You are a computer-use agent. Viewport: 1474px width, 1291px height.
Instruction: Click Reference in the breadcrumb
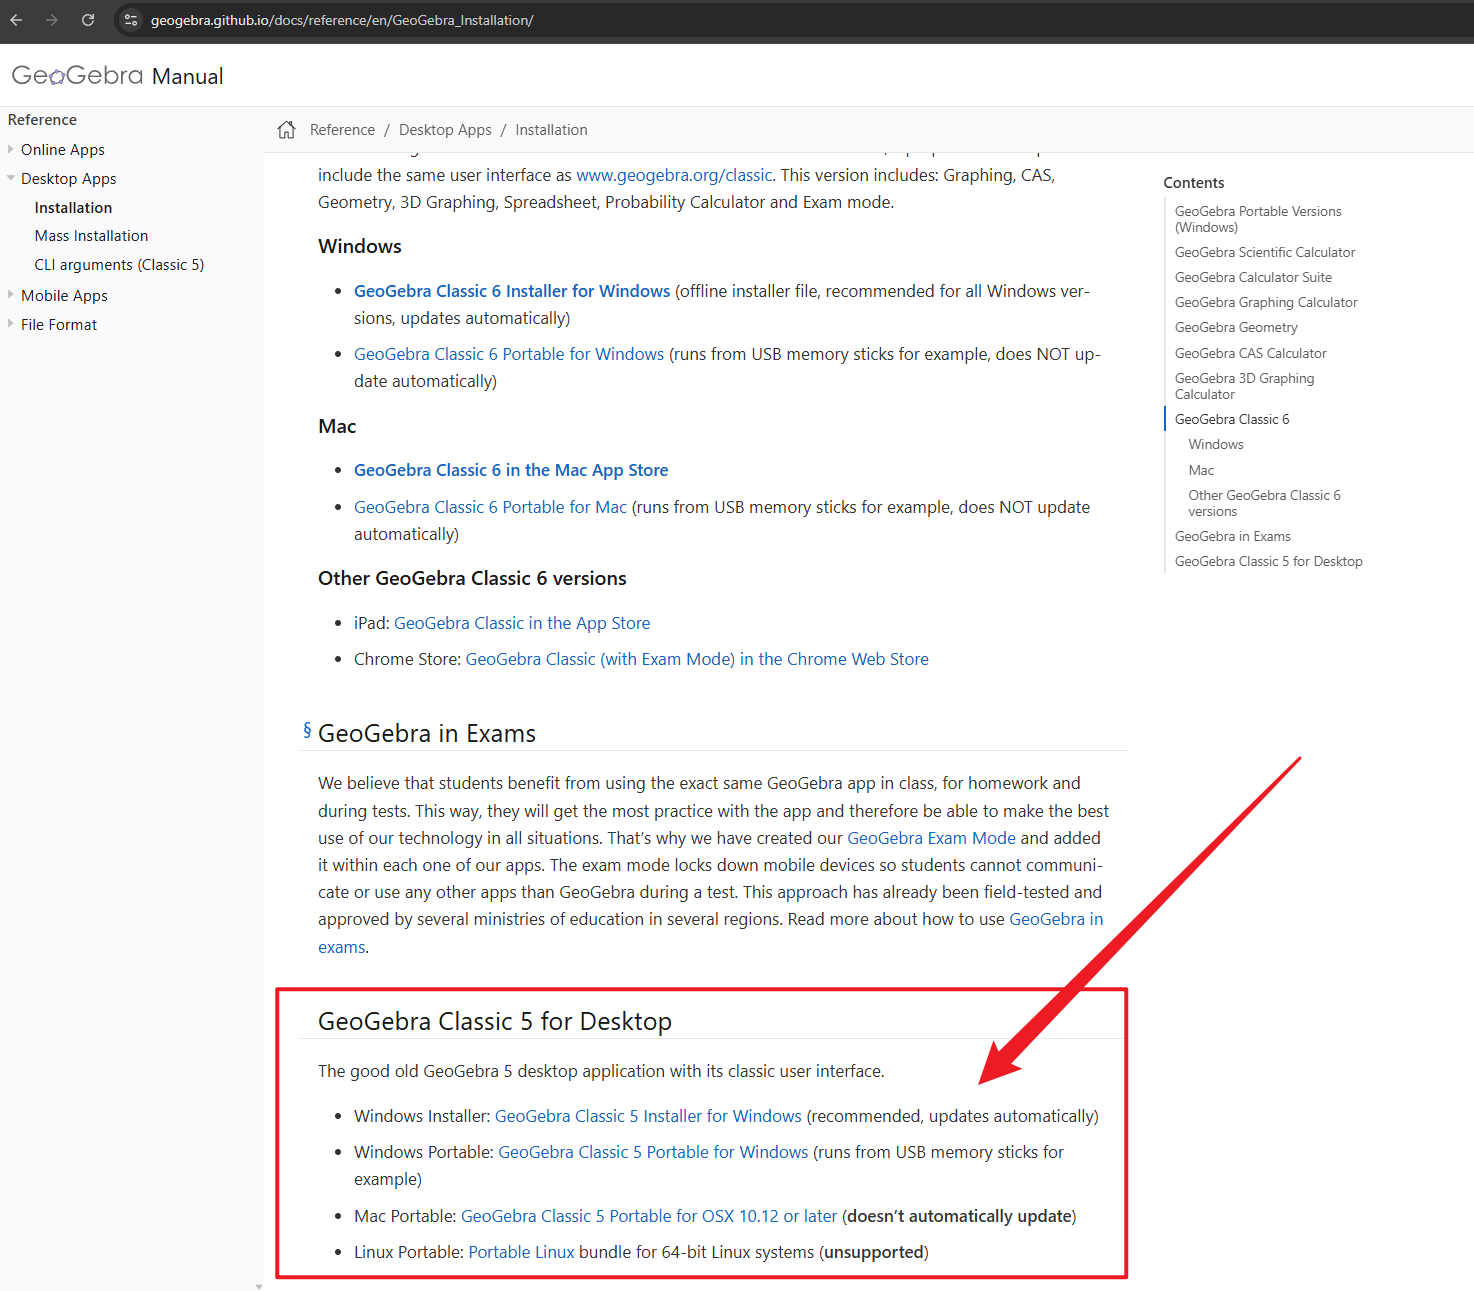tap(342, 130)
